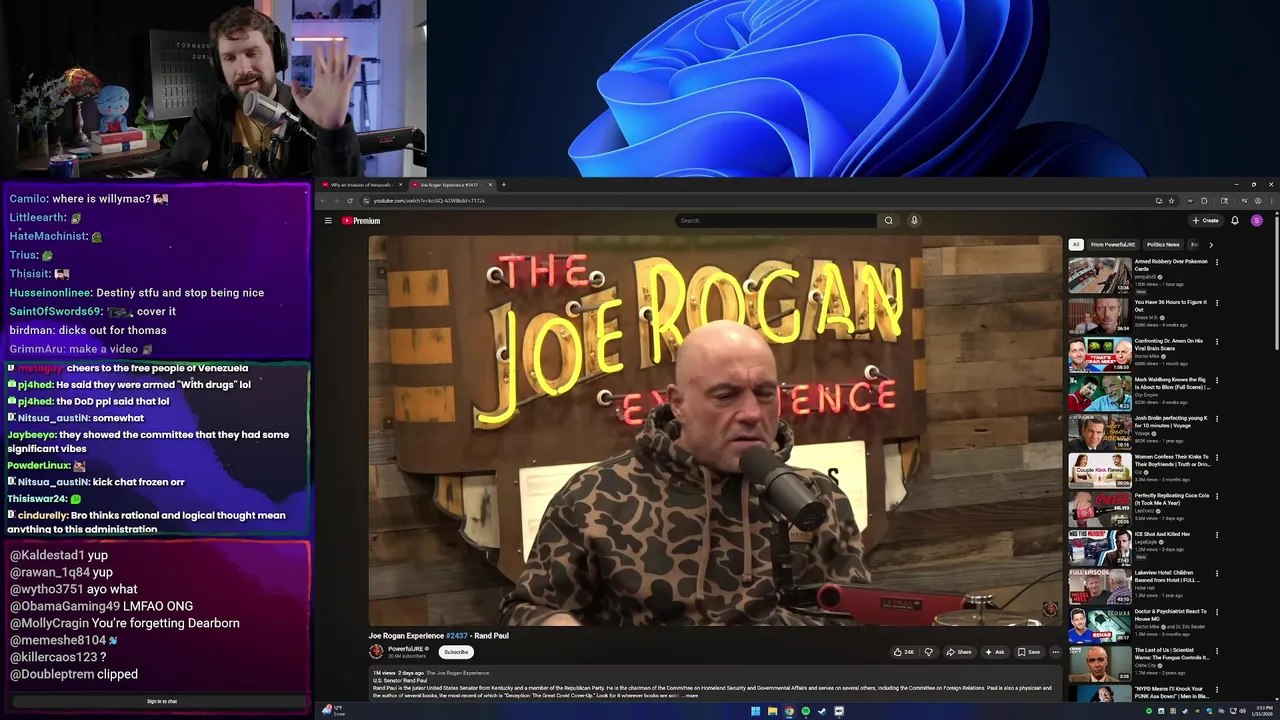Start voice search with the microphone icon
The image size is (1280, 720).
click(914, 220)
